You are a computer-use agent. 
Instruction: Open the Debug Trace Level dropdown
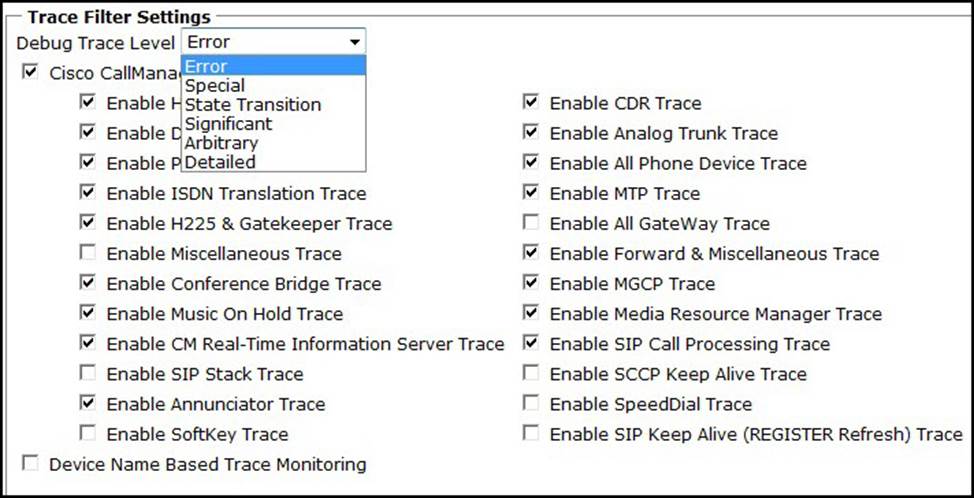354,42
